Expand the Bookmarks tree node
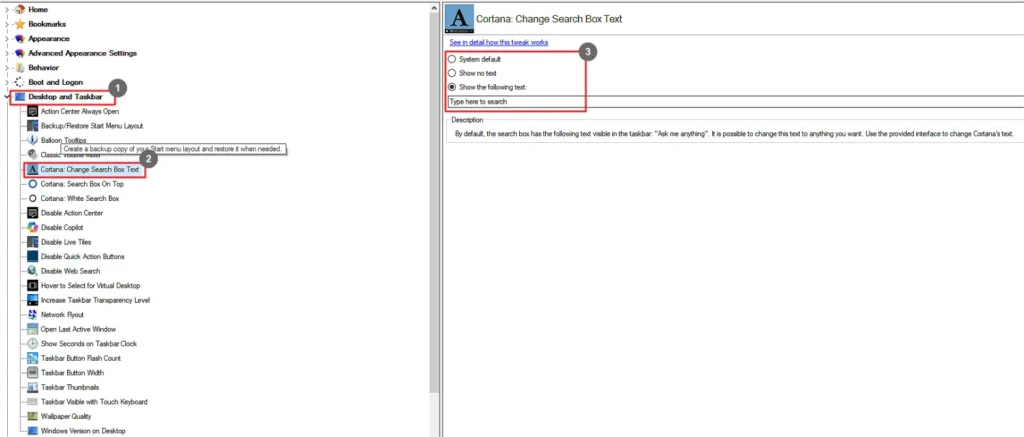Screen dimensions: 1024x437 tap(7, 24)
